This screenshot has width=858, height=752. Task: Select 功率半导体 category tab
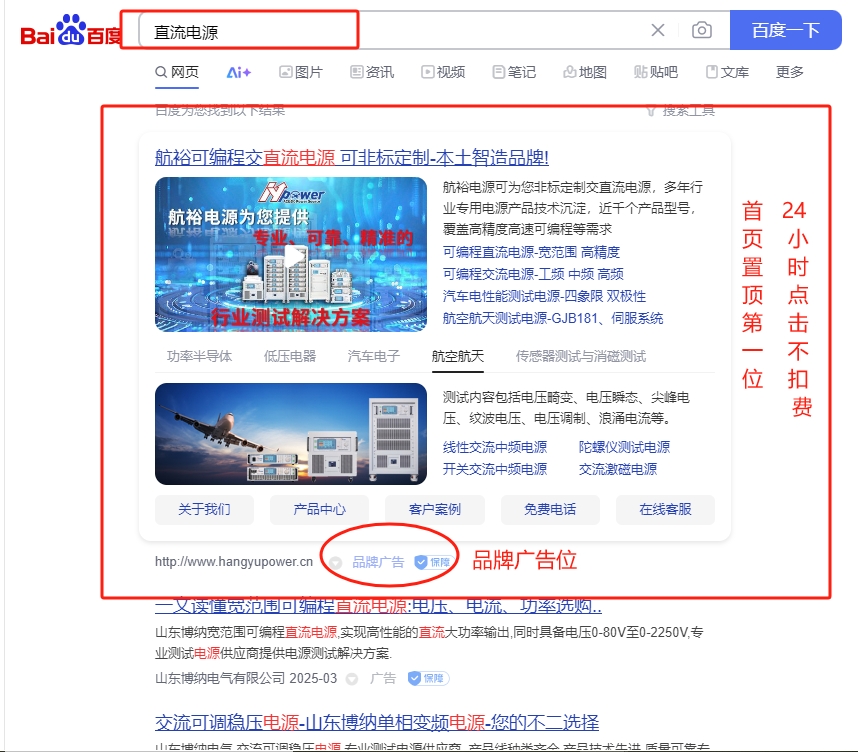[x=199, y=356]
